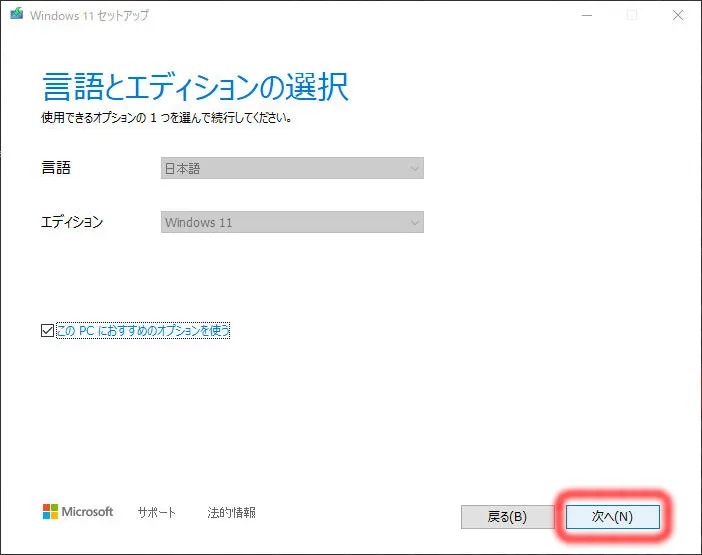The image size is (702, 555).
Task: Open the エディション dropdown showing Windows 11
Action: [292, 222]
